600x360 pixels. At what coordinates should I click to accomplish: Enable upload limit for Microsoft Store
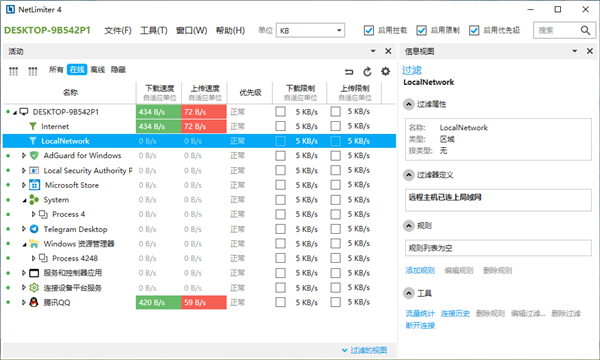pos(336,185)
